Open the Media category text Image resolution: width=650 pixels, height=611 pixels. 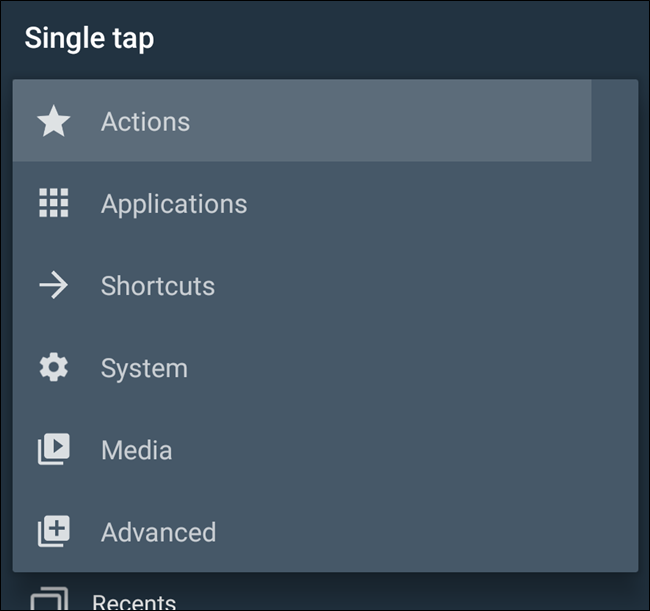click(137, 450)
